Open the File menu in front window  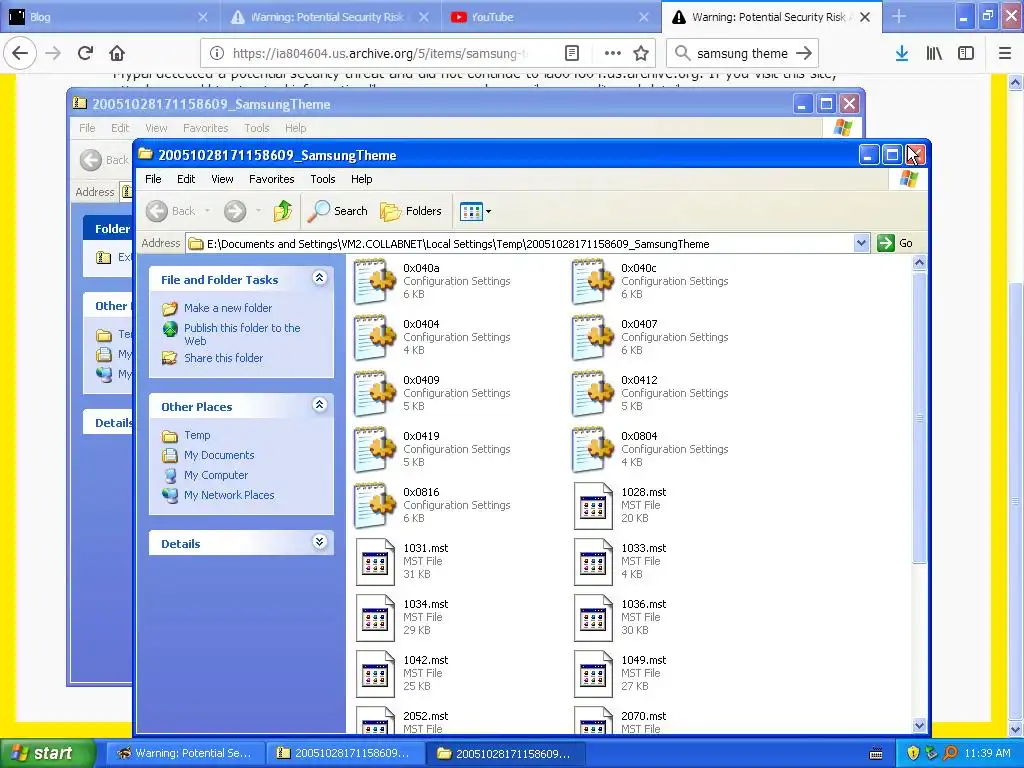pos(153,179)
